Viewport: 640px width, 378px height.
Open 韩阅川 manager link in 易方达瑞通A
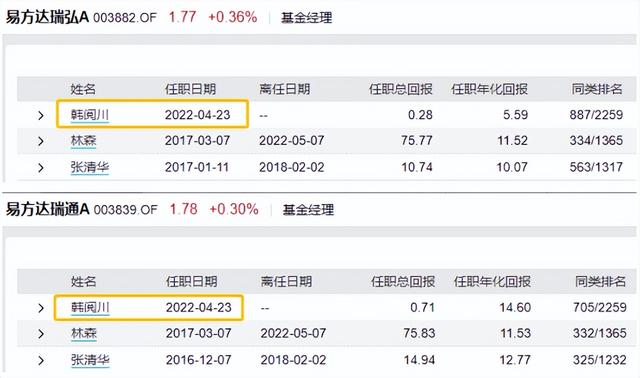click(x=90, y=307)
